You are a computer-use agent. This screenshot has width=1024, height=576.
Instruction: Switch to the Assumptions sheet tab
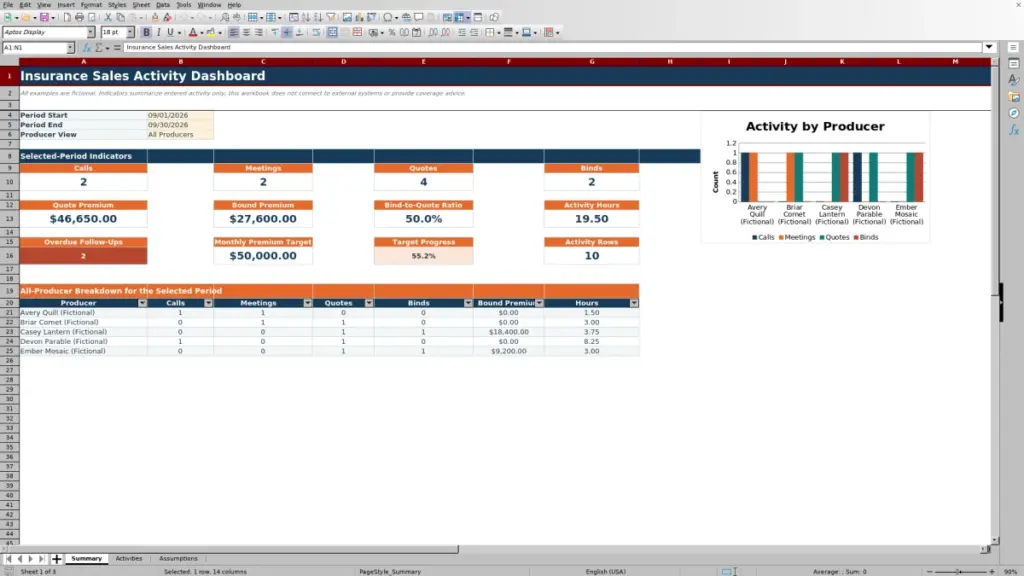(178, 559)
